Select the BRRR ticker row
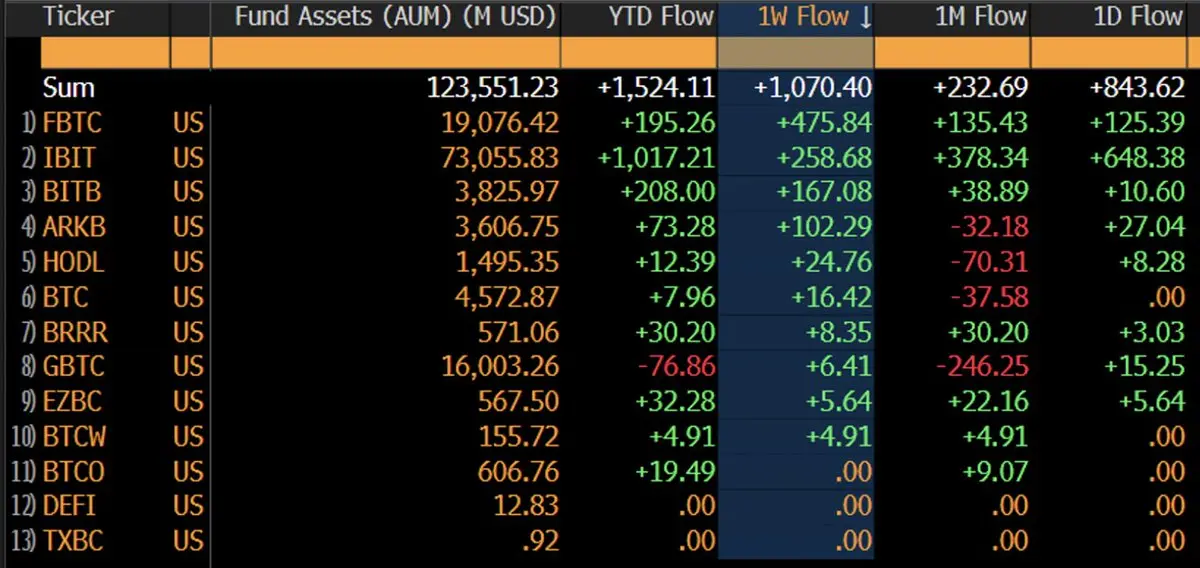 pos(73,332)
